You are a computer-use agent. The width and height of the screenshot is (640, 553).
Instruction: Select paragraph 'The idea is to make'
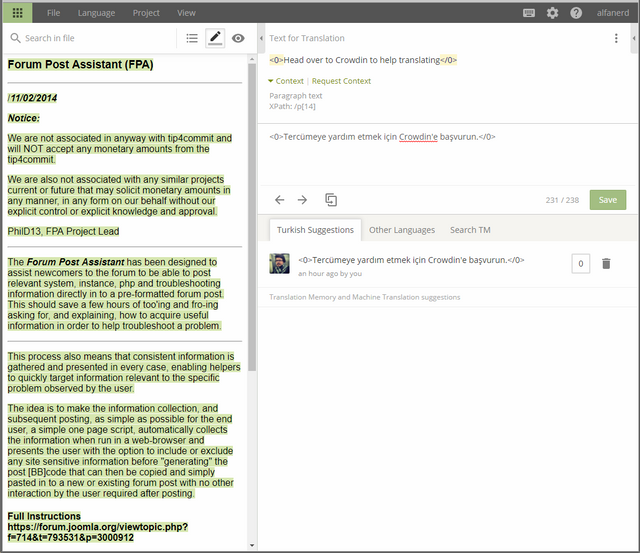tap(120, 451)
